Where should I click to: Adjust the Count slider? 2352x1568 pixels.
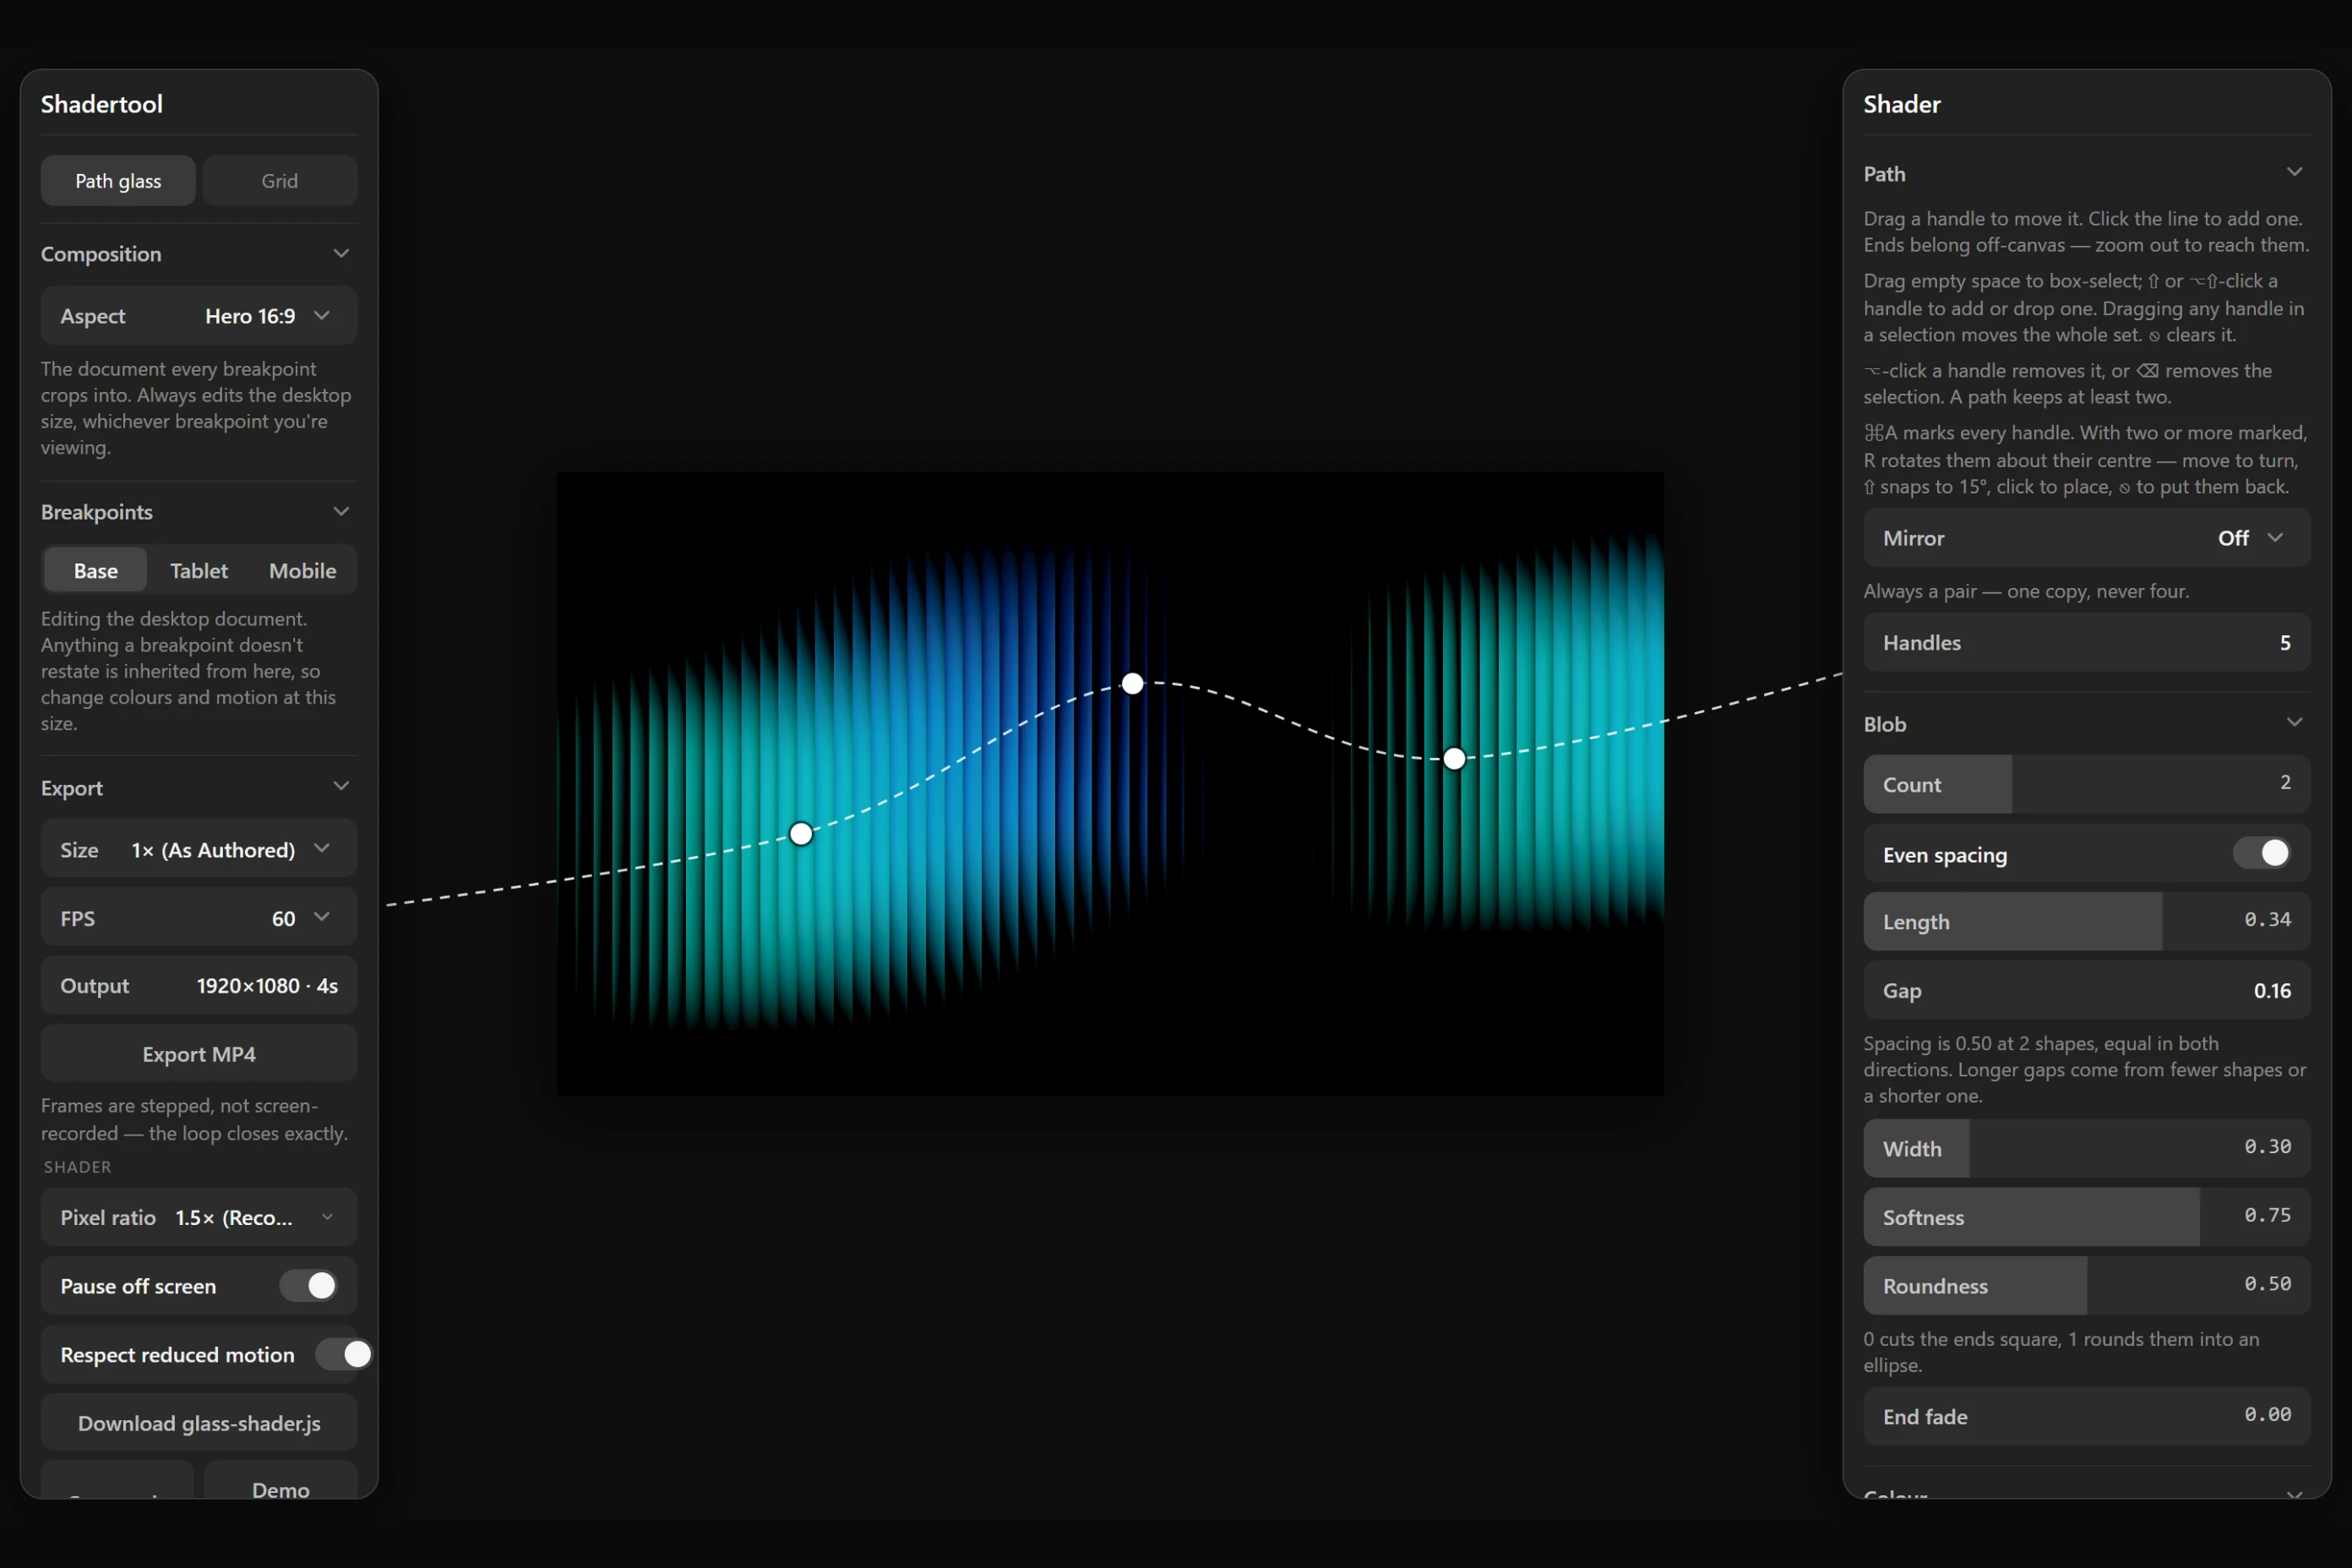click(2087, 785)
